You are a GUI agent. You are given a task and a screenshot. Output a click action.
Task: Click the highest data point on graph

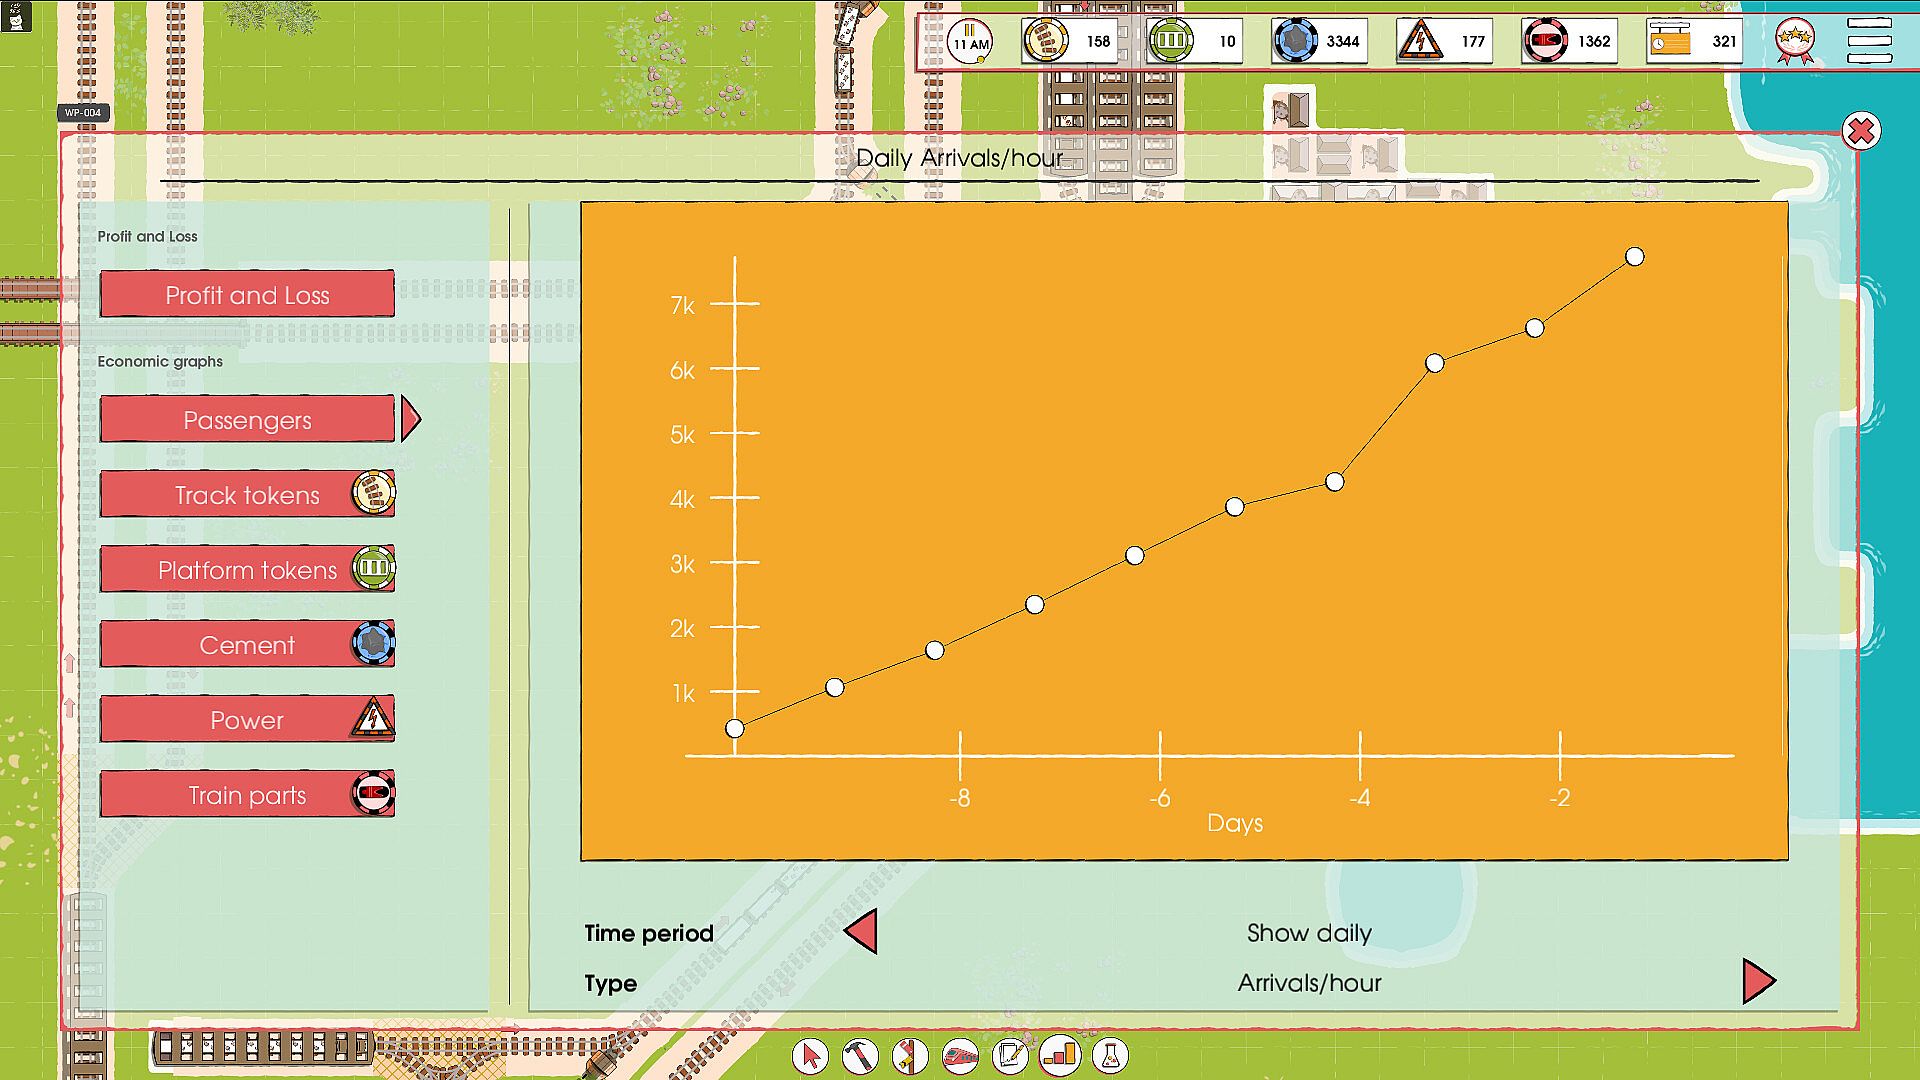(x=1634, y=257)
